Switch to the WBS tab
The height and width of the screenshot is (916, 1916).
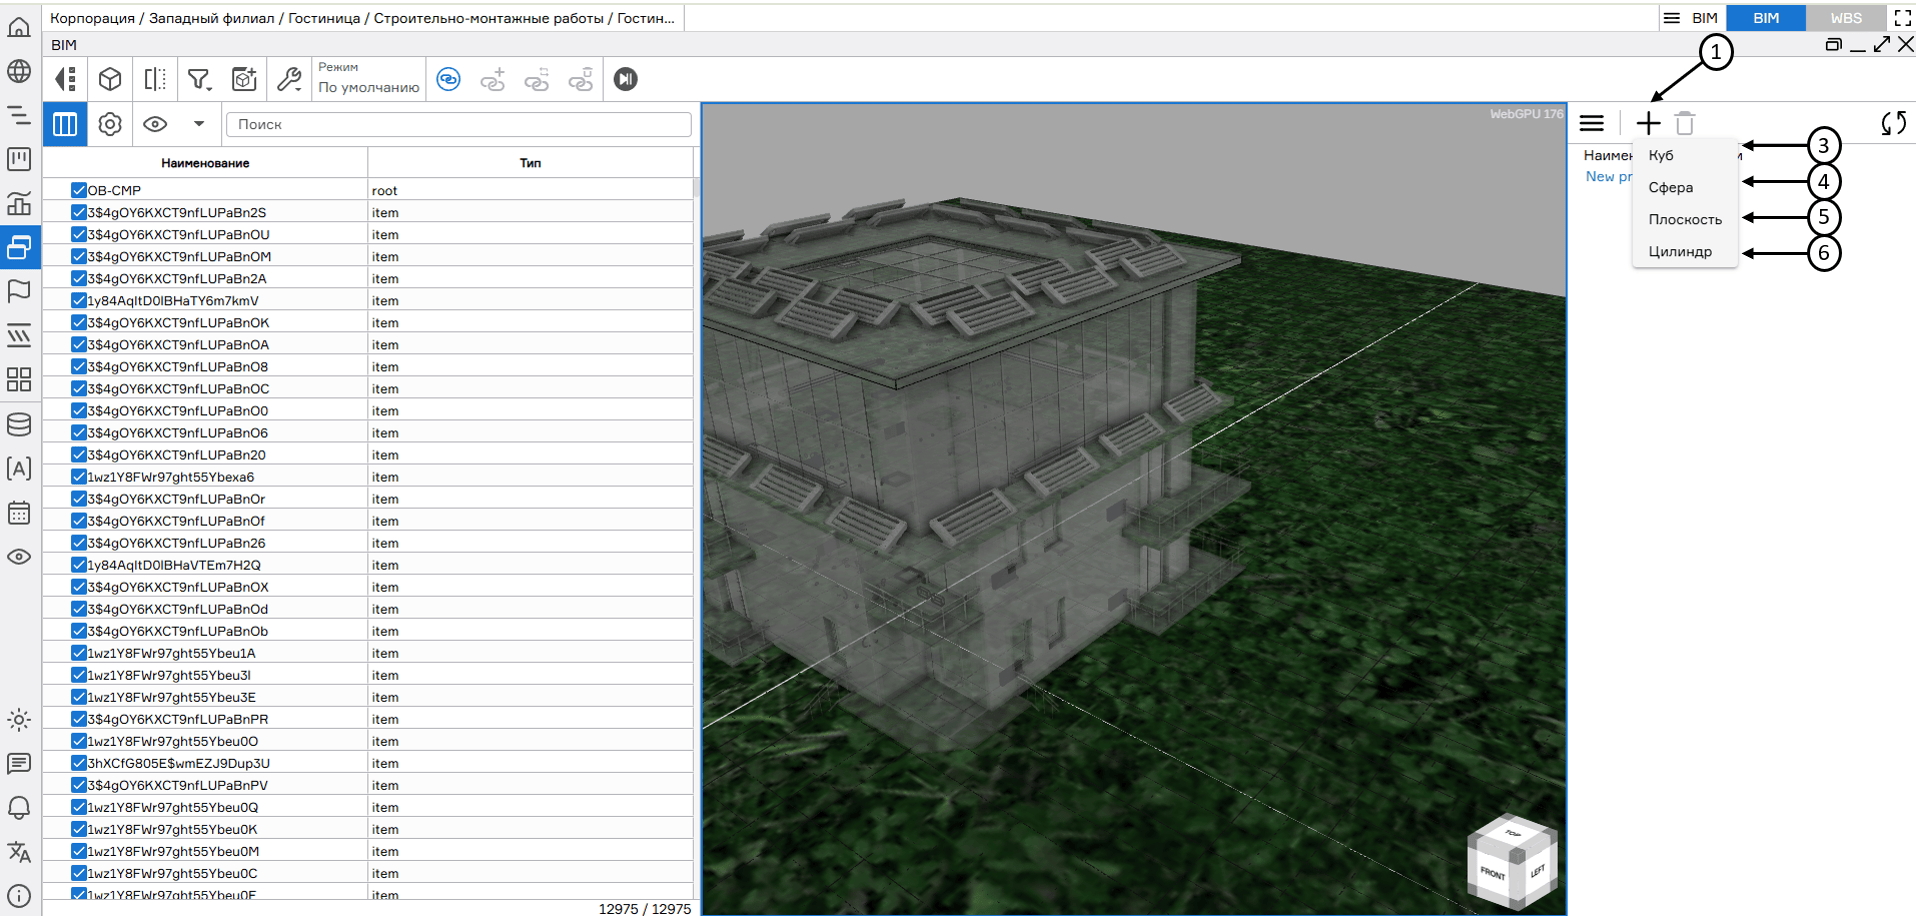tap(1845, 18)
